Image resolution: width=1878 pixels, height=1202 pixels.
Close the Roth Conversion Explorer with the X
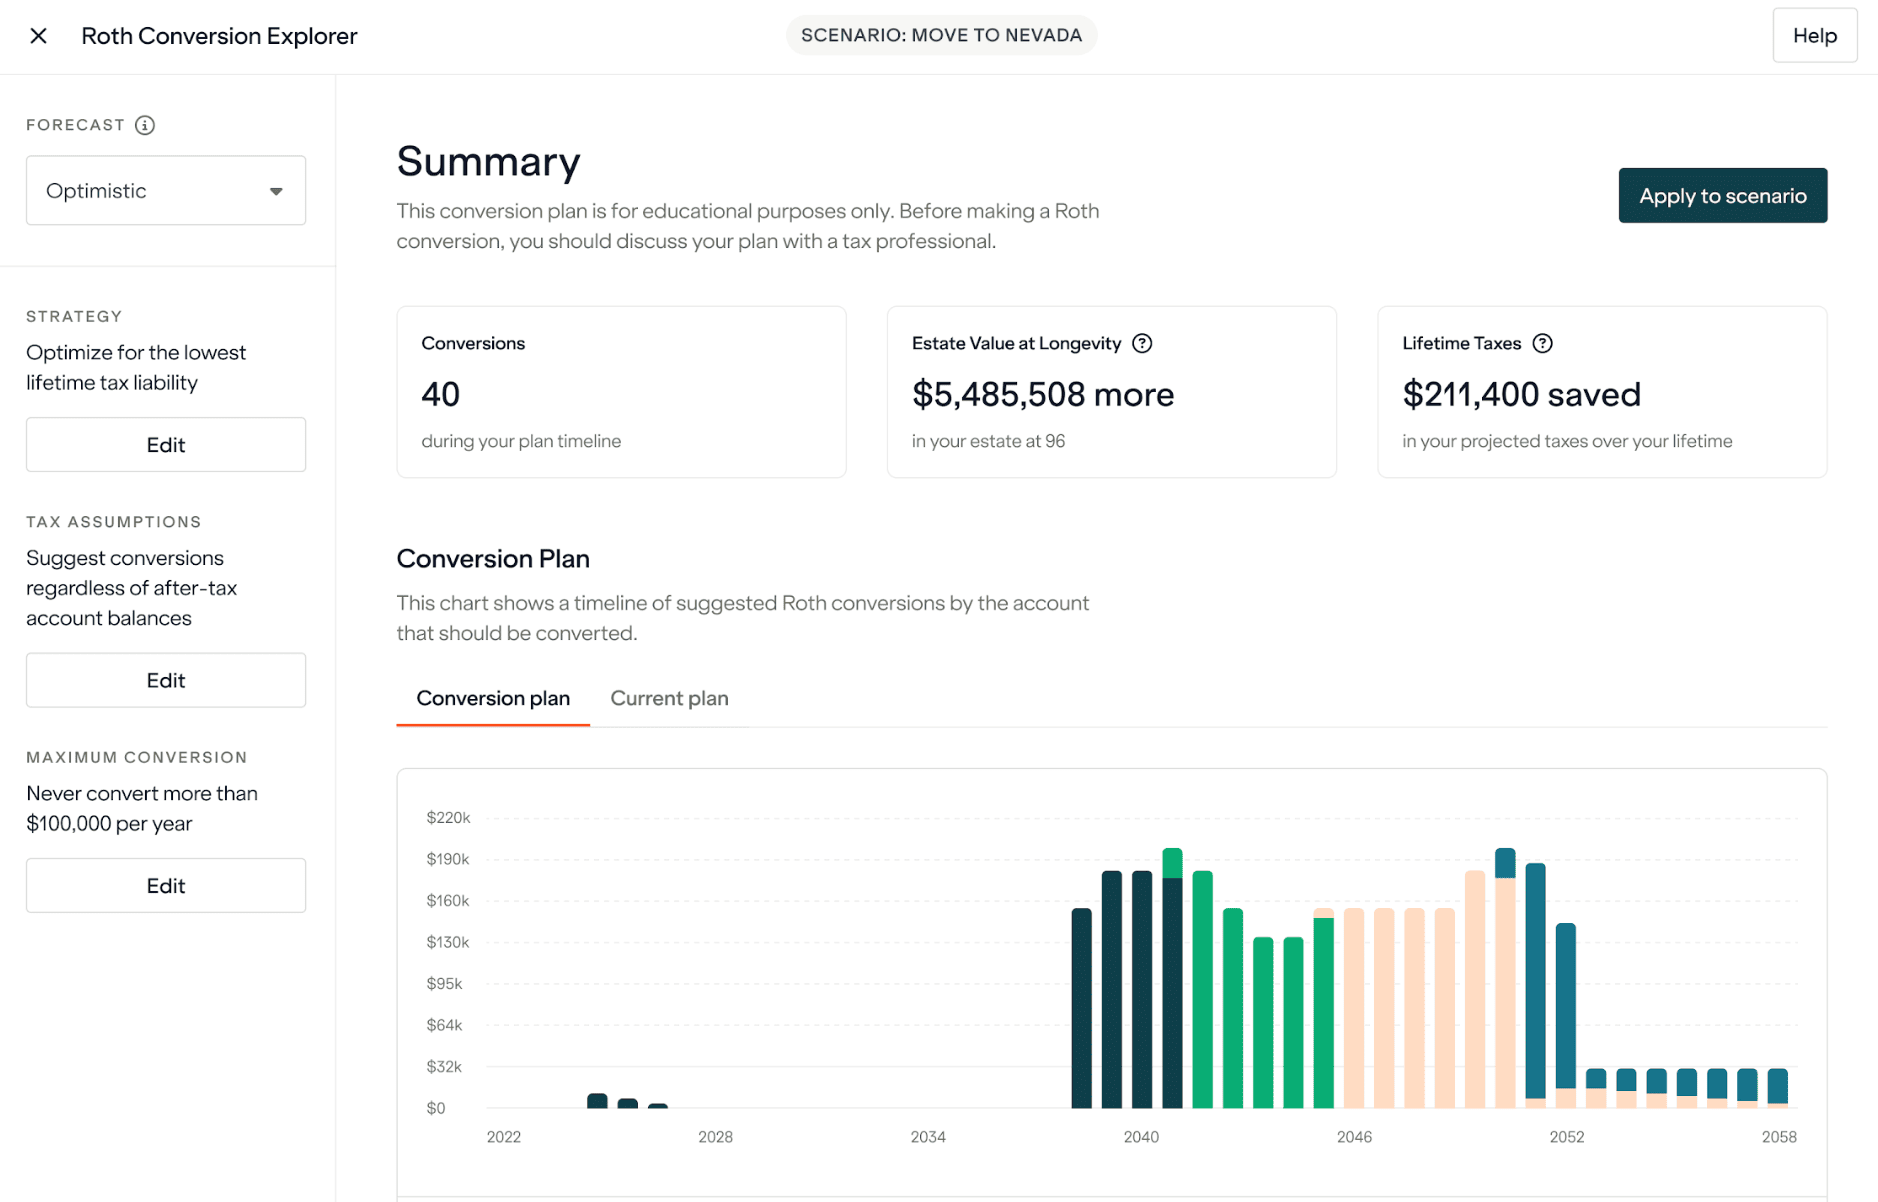(x=38, y=35)
